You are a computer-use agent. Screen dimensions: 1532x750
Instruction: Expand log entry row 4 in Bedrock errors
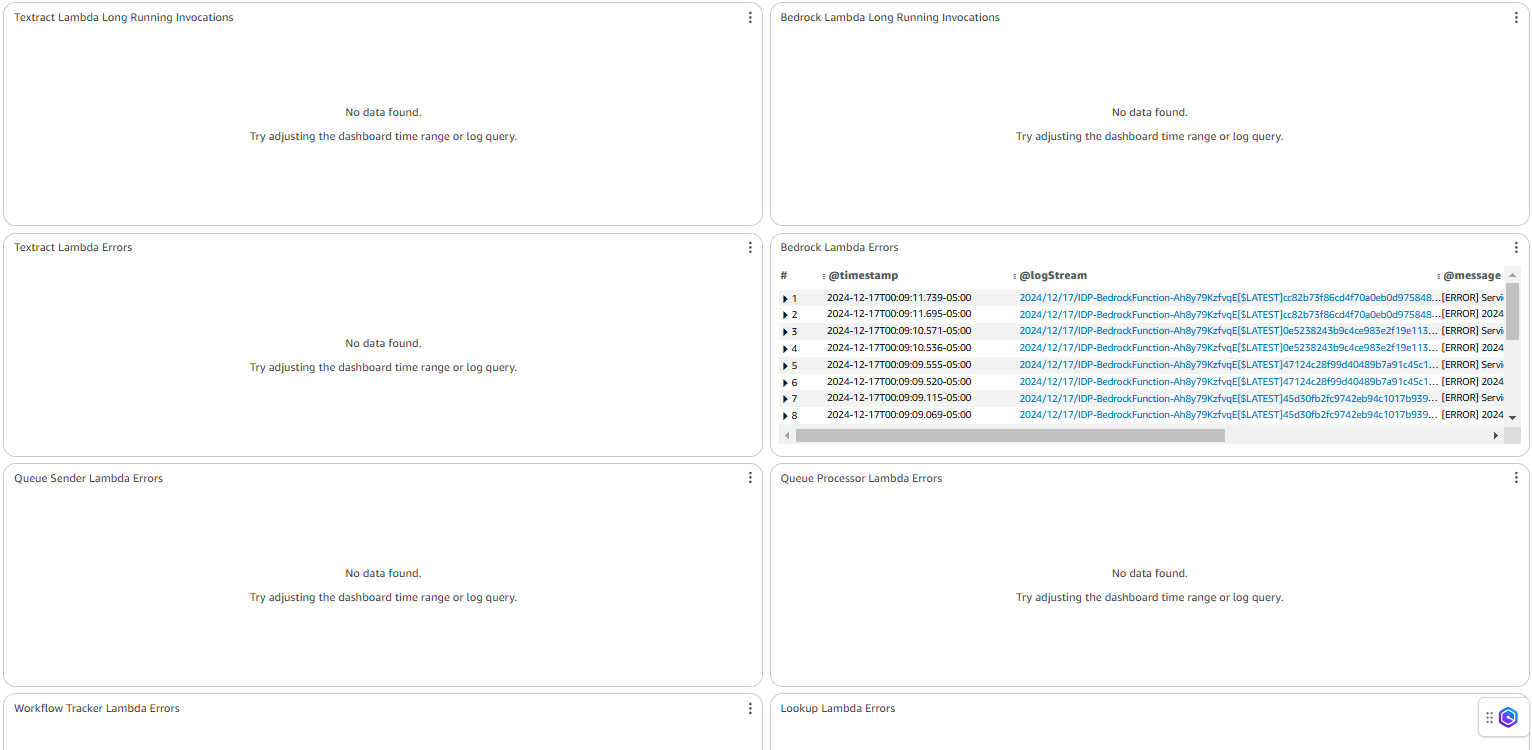tap(784, 347)
